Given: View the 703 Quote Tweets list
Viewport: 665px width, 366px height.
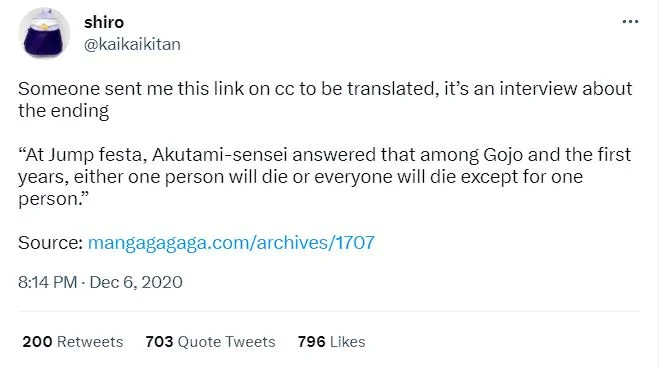Looking at the screenshot, I should point(210,341).
